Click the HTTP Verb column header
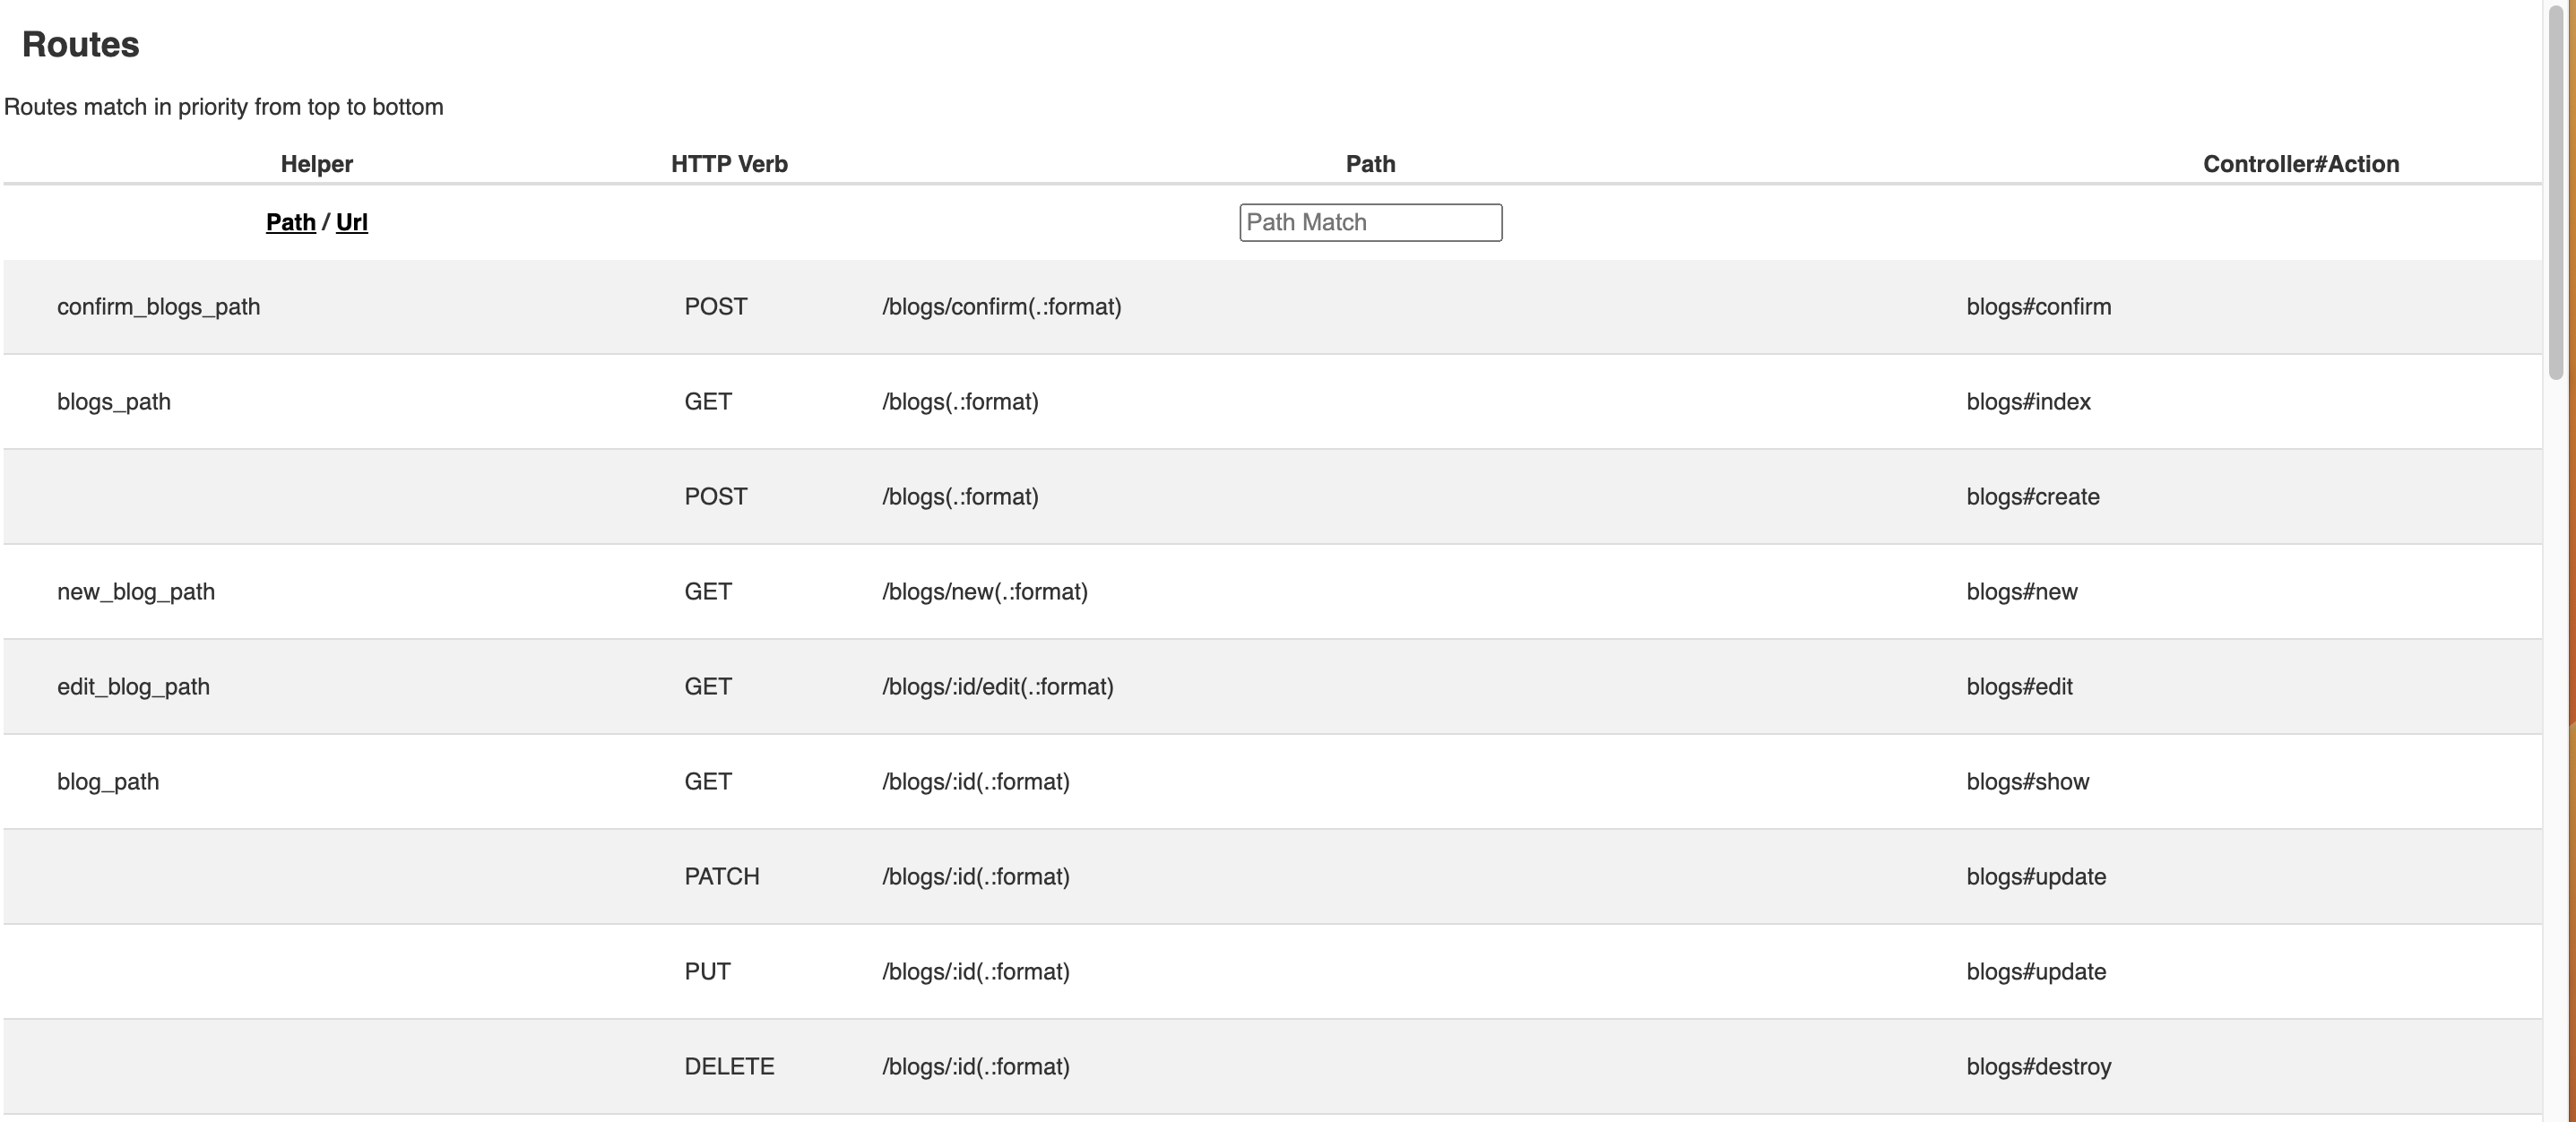The width and height of the screenshot is (2576, 1122). 729,164
